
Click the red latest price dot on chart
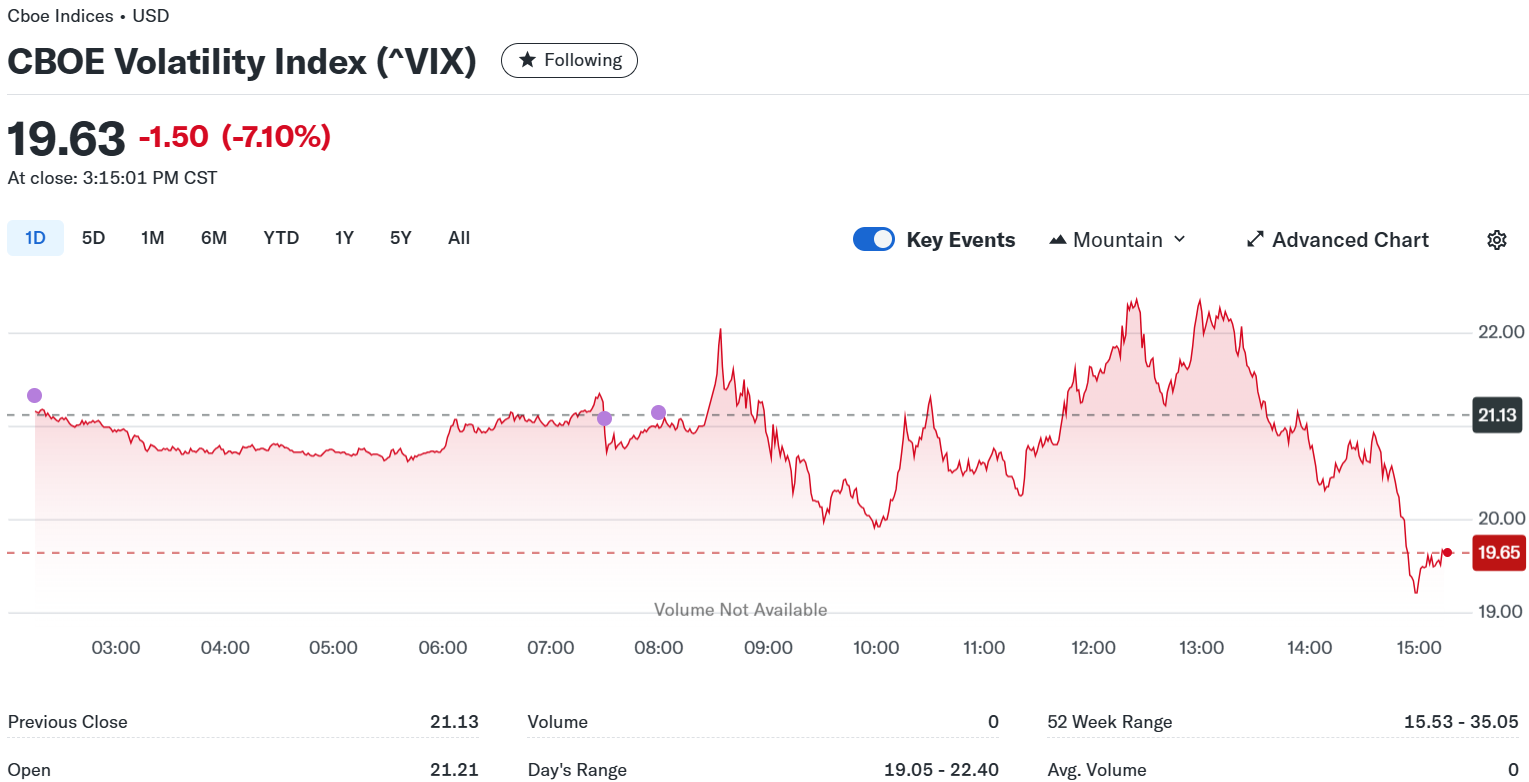point(1447,552)
